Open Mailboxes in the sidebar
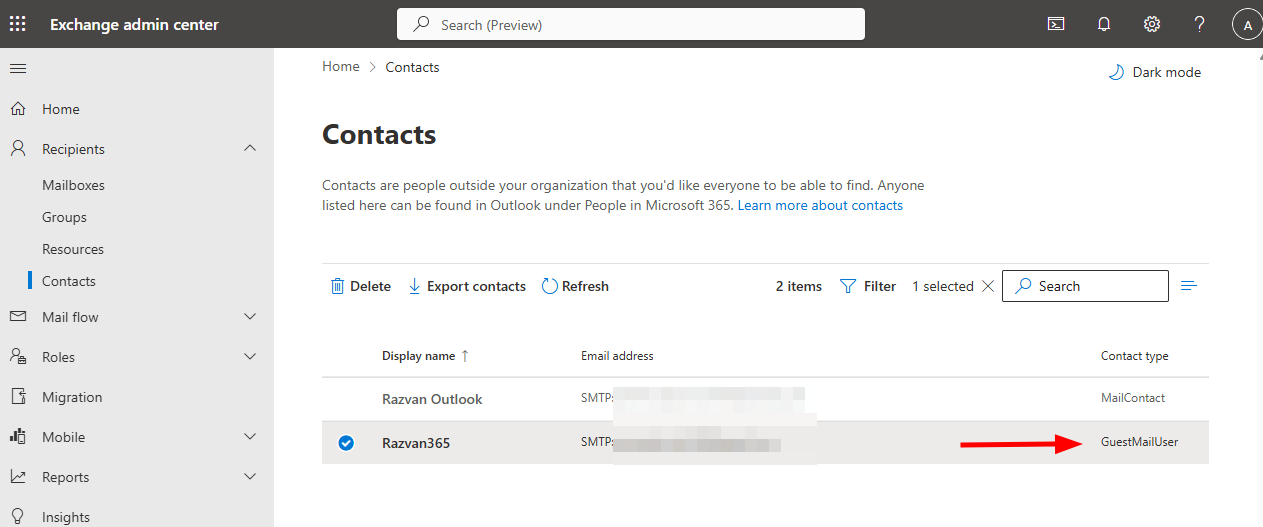Viewport: 1263px width, 527px height. pos(73,185)
